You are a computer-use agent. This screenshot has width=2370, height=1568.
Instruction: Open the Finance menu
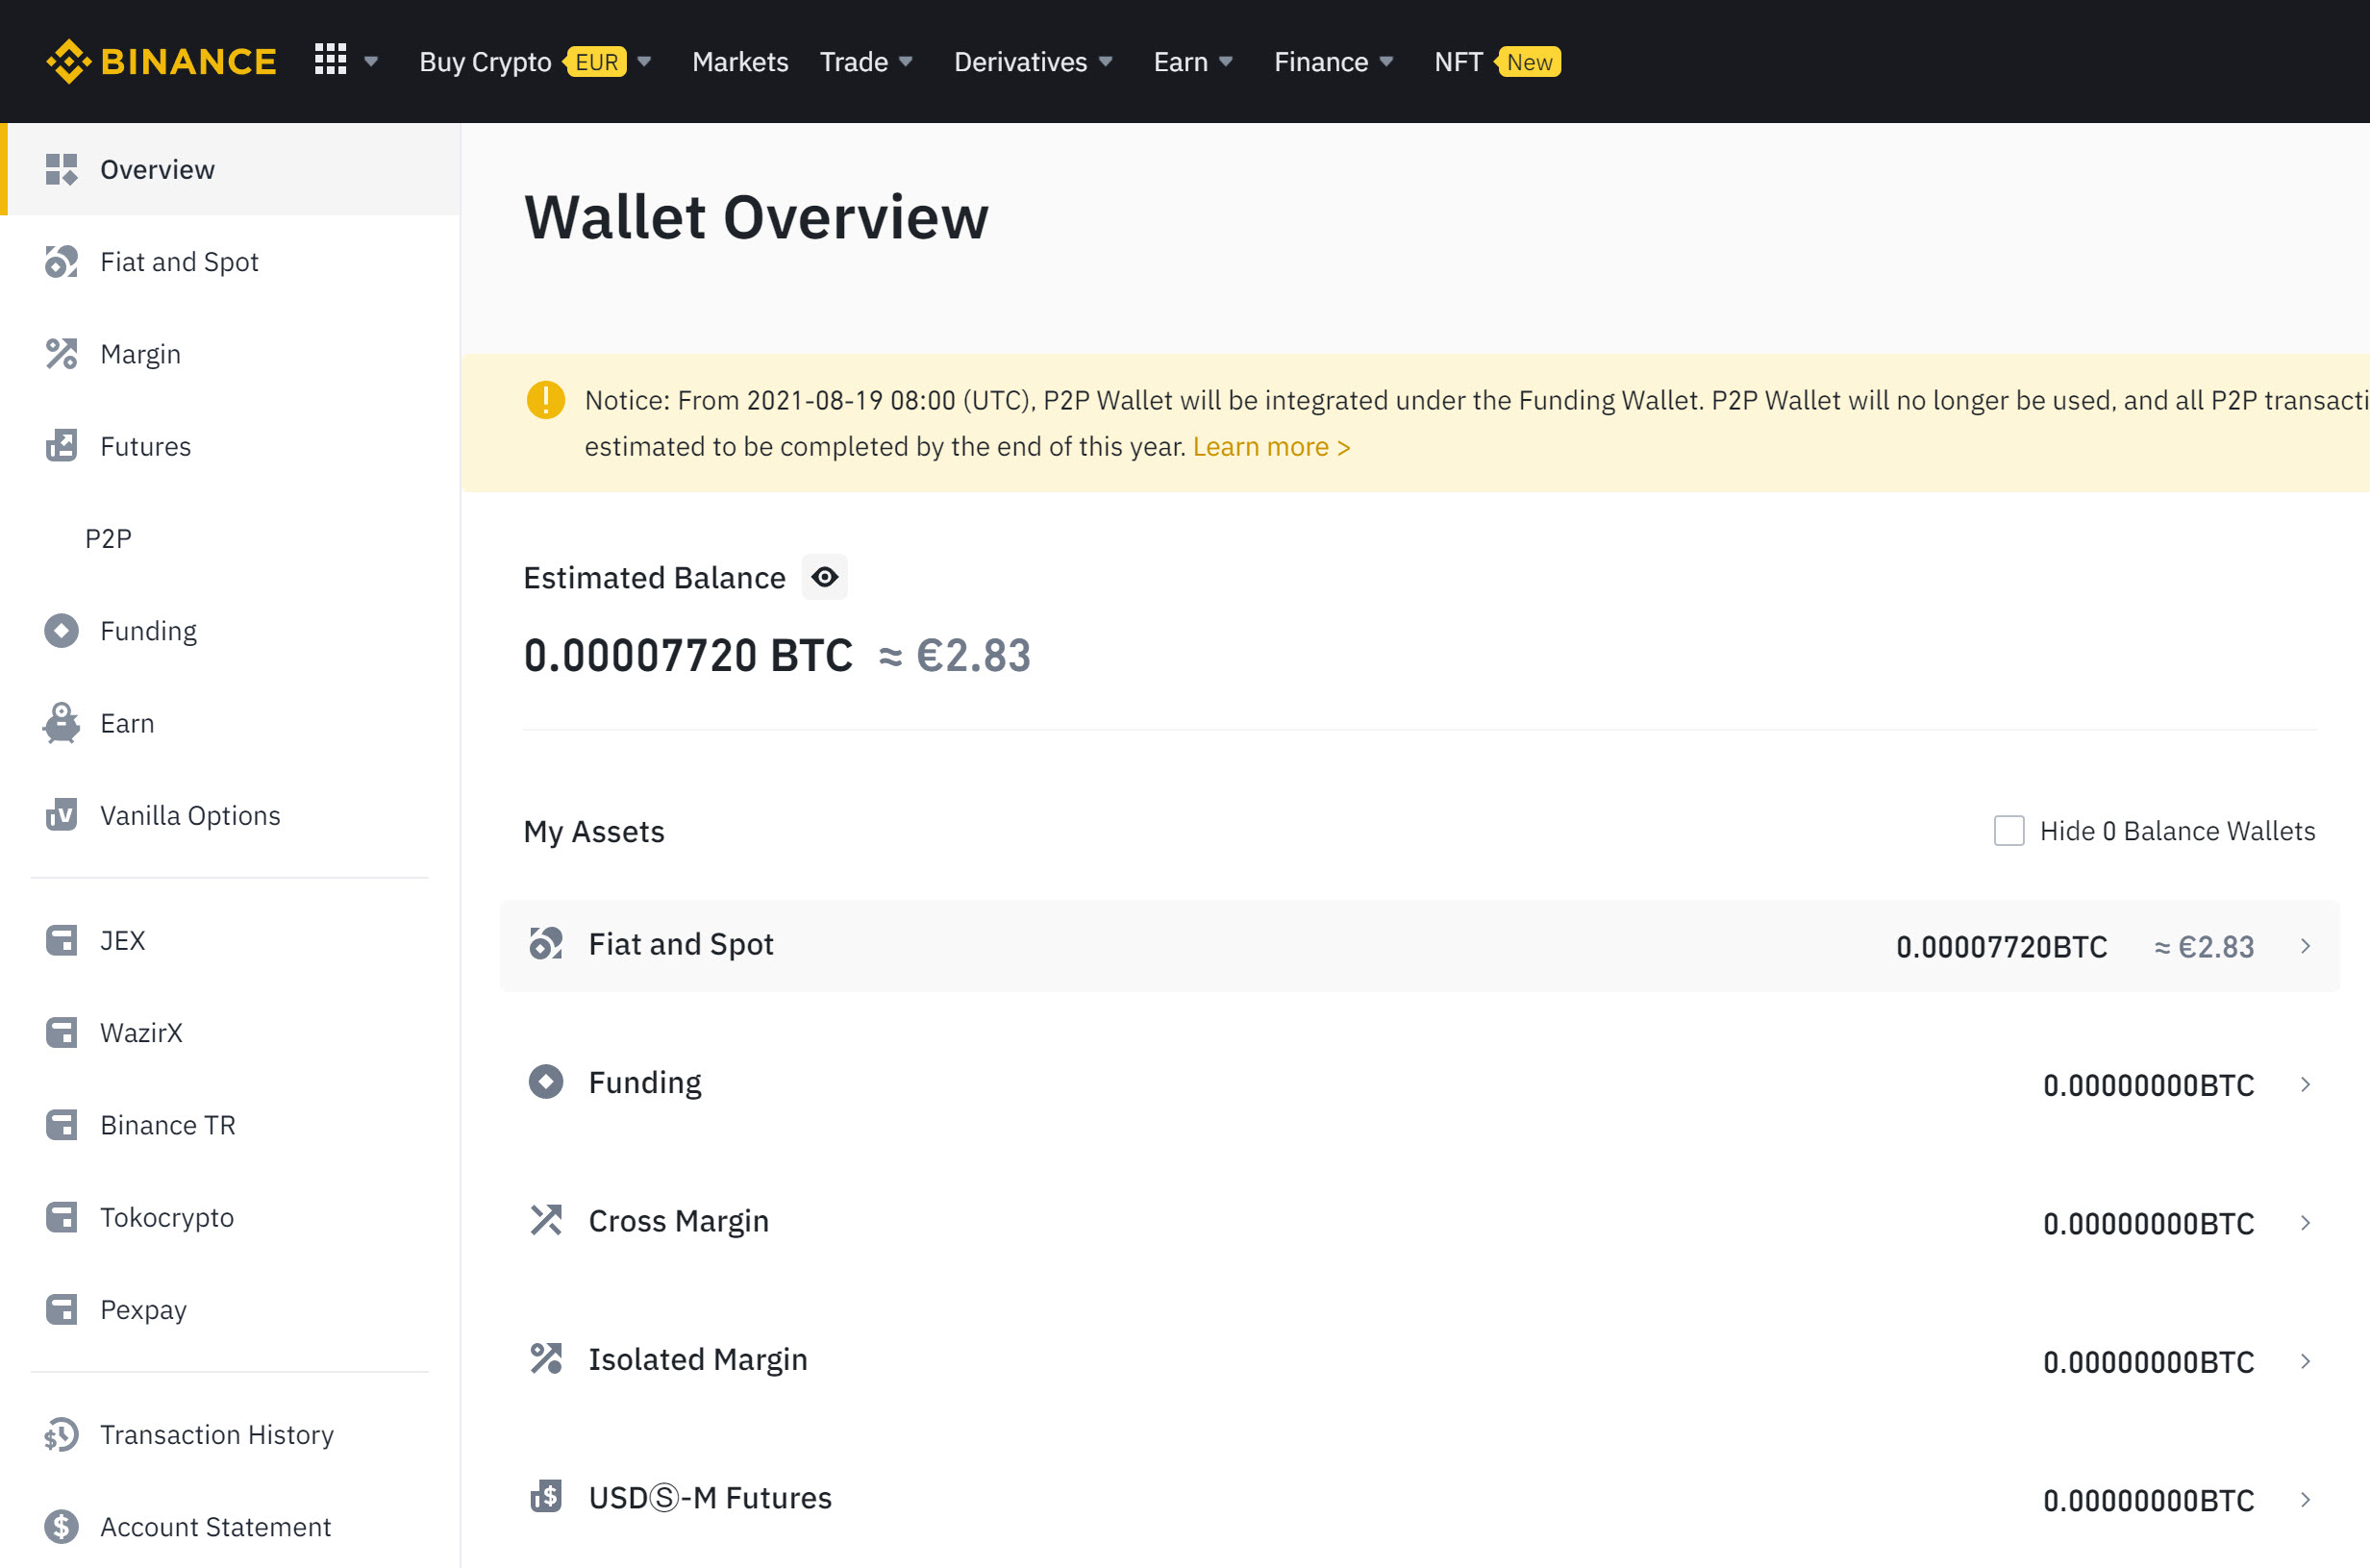pyautogui.click(x=1320, y=62)
